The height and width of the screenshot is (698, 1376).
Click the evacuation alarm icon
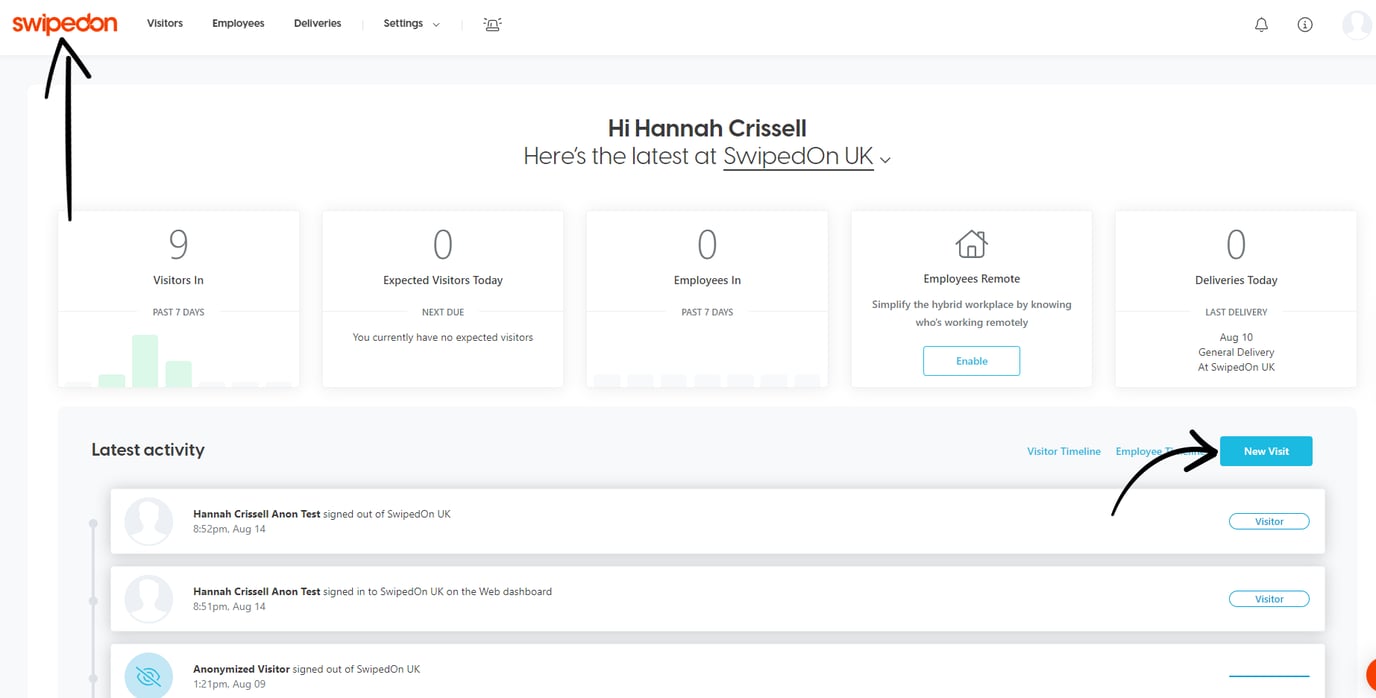tap(492, 24)
